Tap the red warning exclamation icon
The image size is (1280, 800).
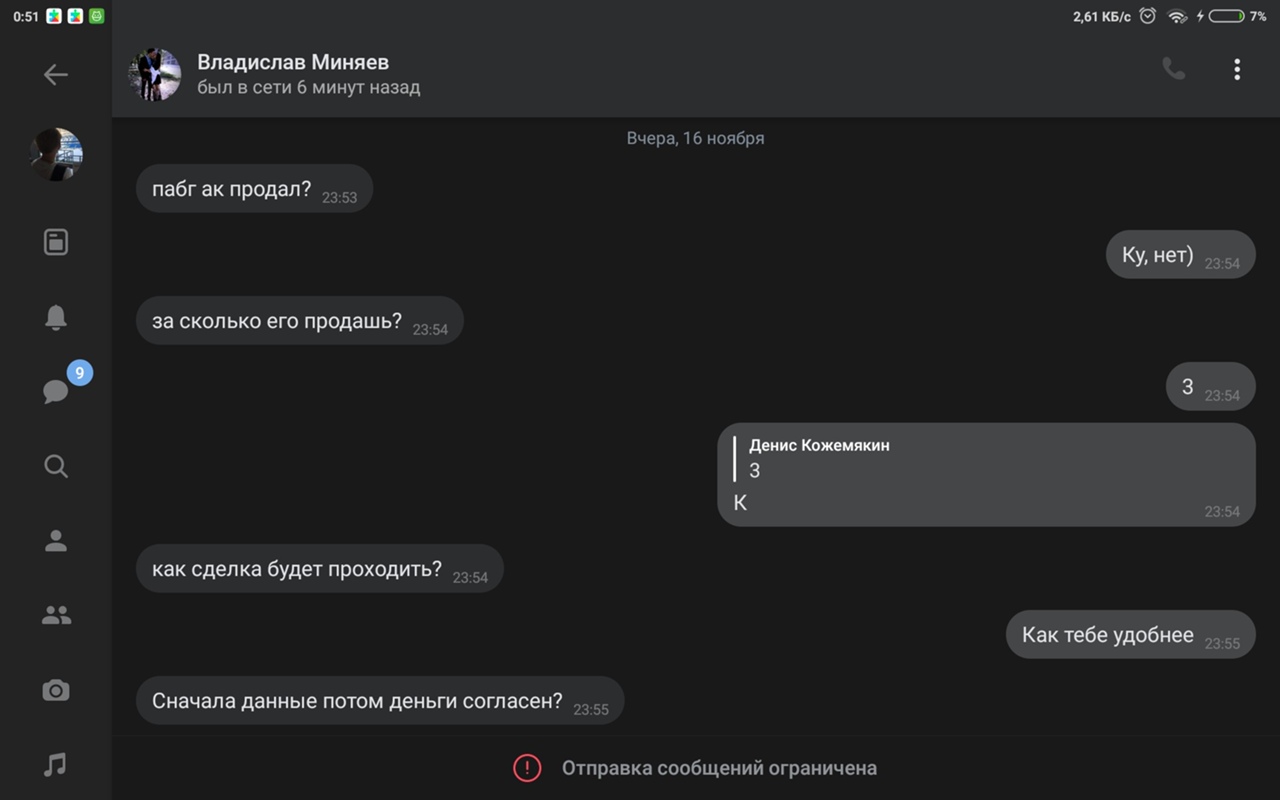pyautogui.click(x=527, y=768)
